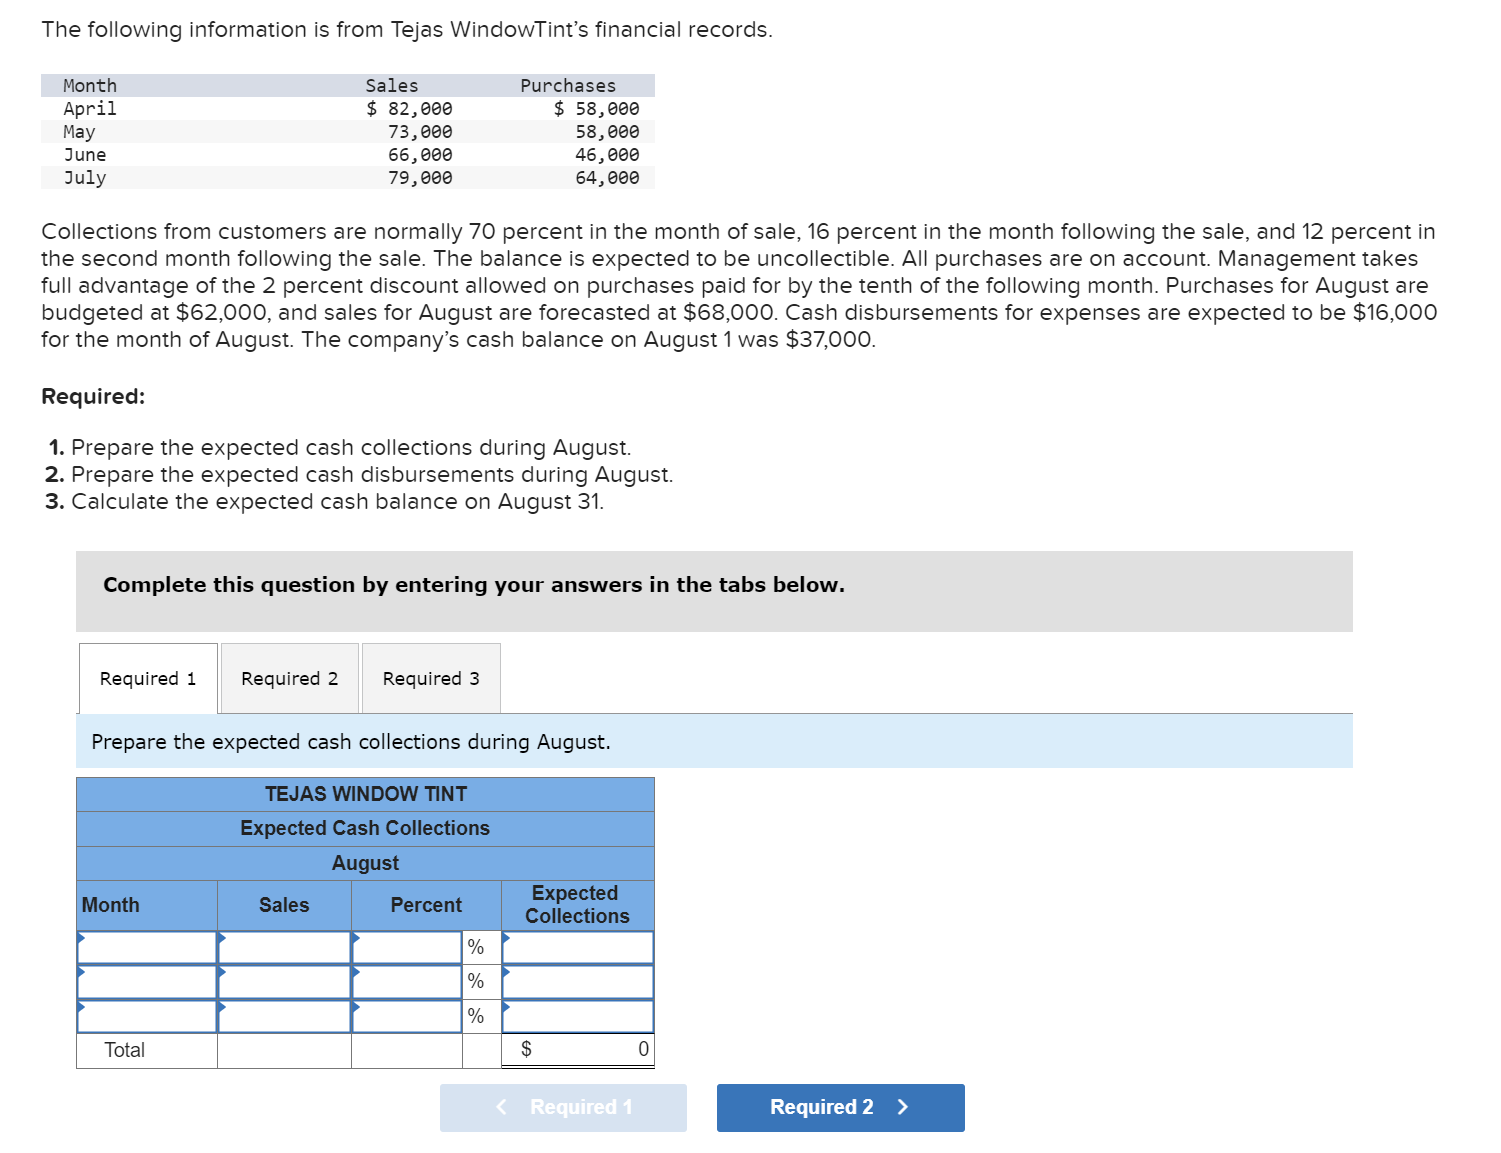
Task: Click second row Expected Collections cell
Action: click(578, 981)
